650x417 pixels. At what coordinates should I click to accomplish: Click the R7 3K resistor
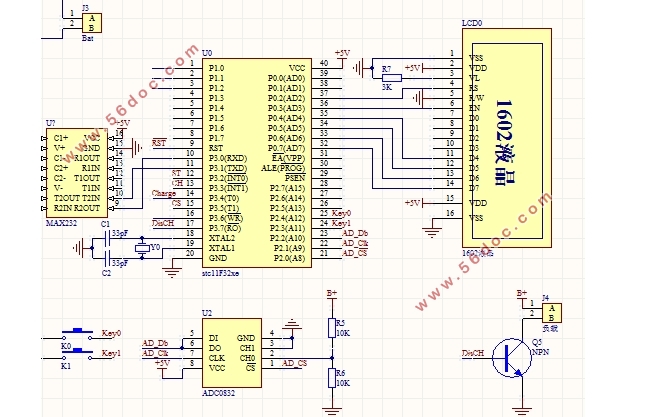[x=392, y=78]
